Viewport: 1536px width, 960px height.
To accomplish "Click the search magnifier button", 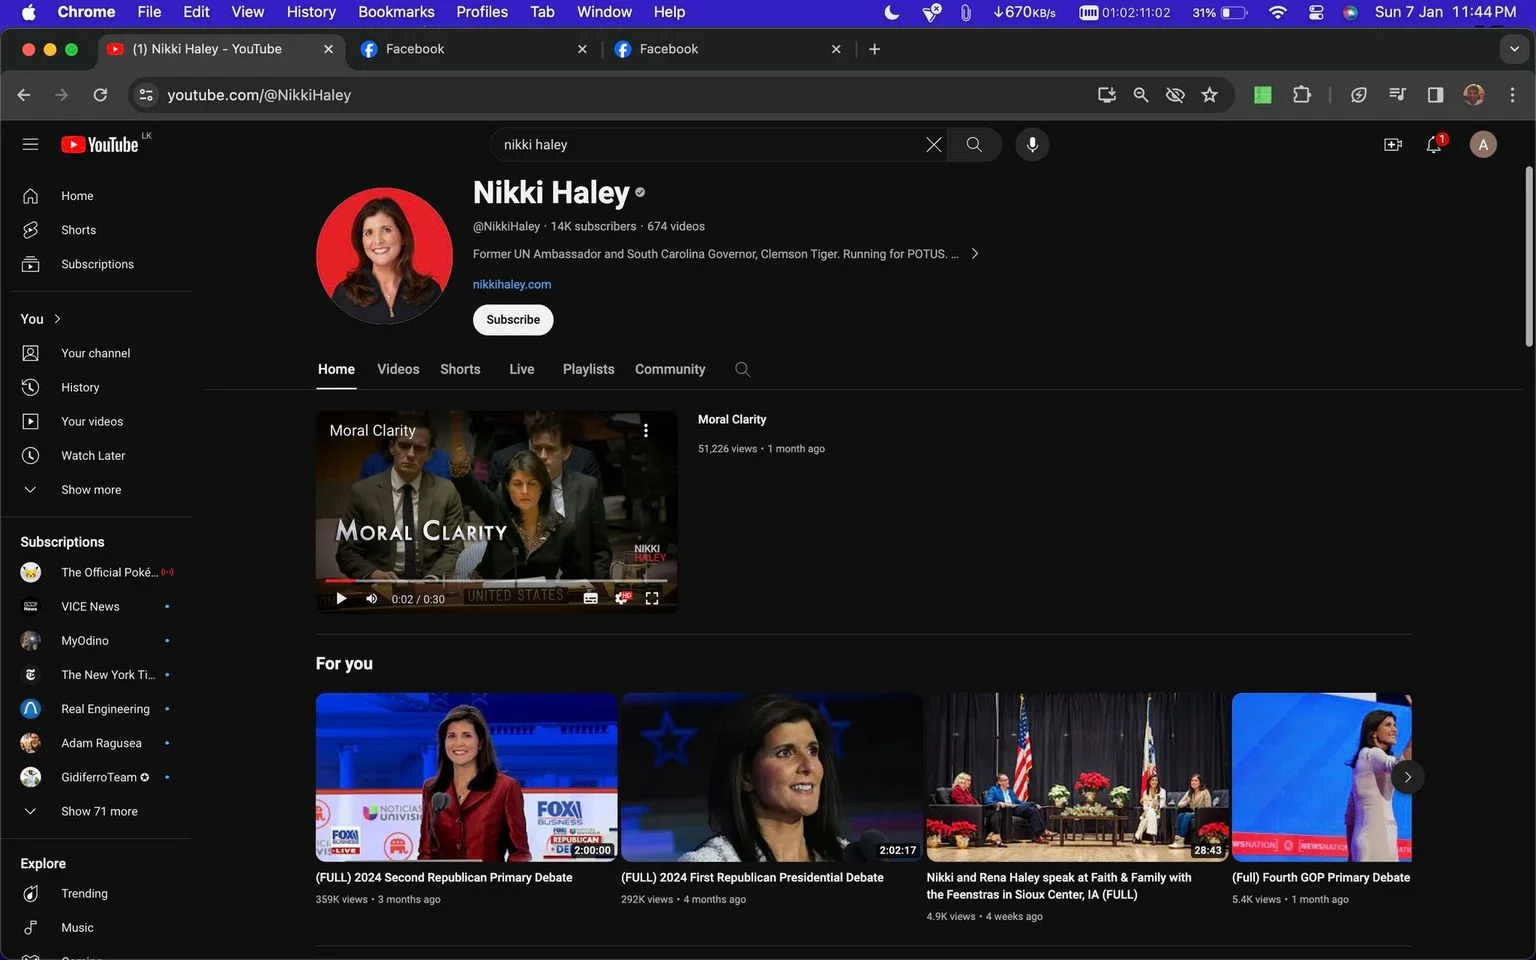I will (x=974, y=144).
